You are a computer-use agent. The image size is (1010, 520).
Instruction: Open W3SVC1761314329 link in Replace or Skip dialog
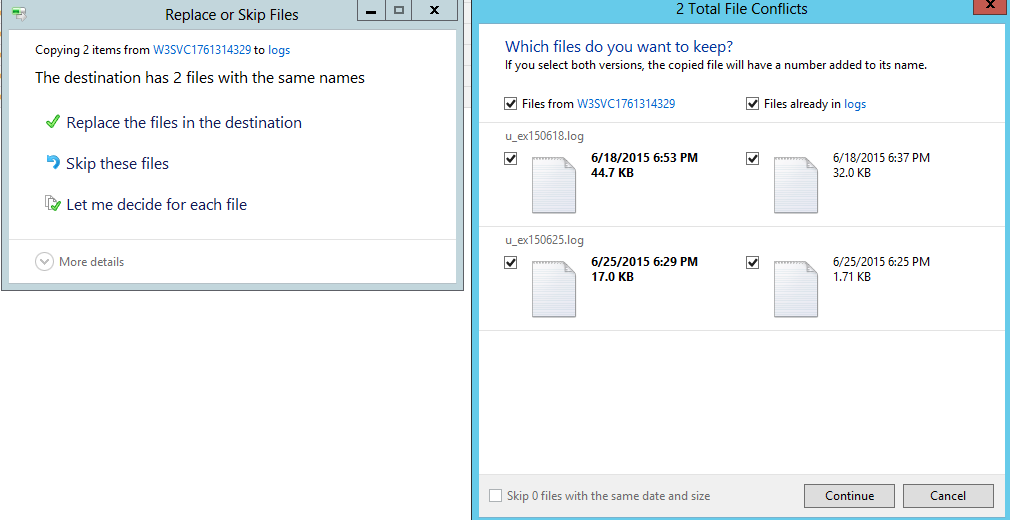(202, 50)
